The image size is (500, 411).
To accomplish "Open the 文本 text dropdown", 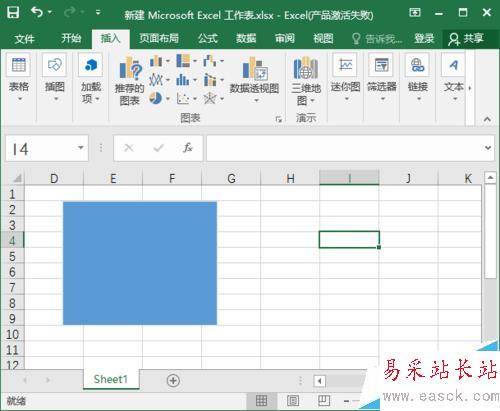I will pyautogui.click(x=454, y=78).
